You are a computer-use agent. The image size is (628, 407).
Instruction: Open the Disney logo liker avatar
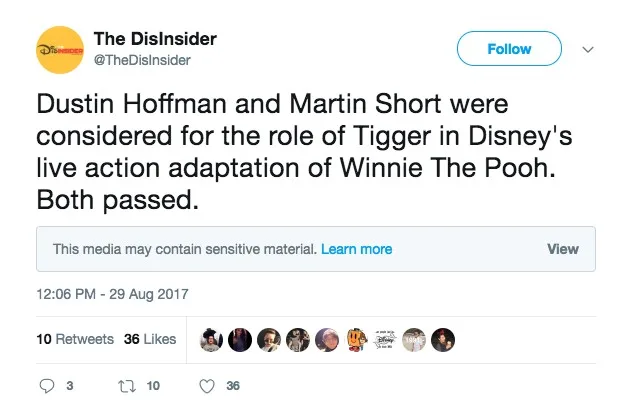click(384, 339)
